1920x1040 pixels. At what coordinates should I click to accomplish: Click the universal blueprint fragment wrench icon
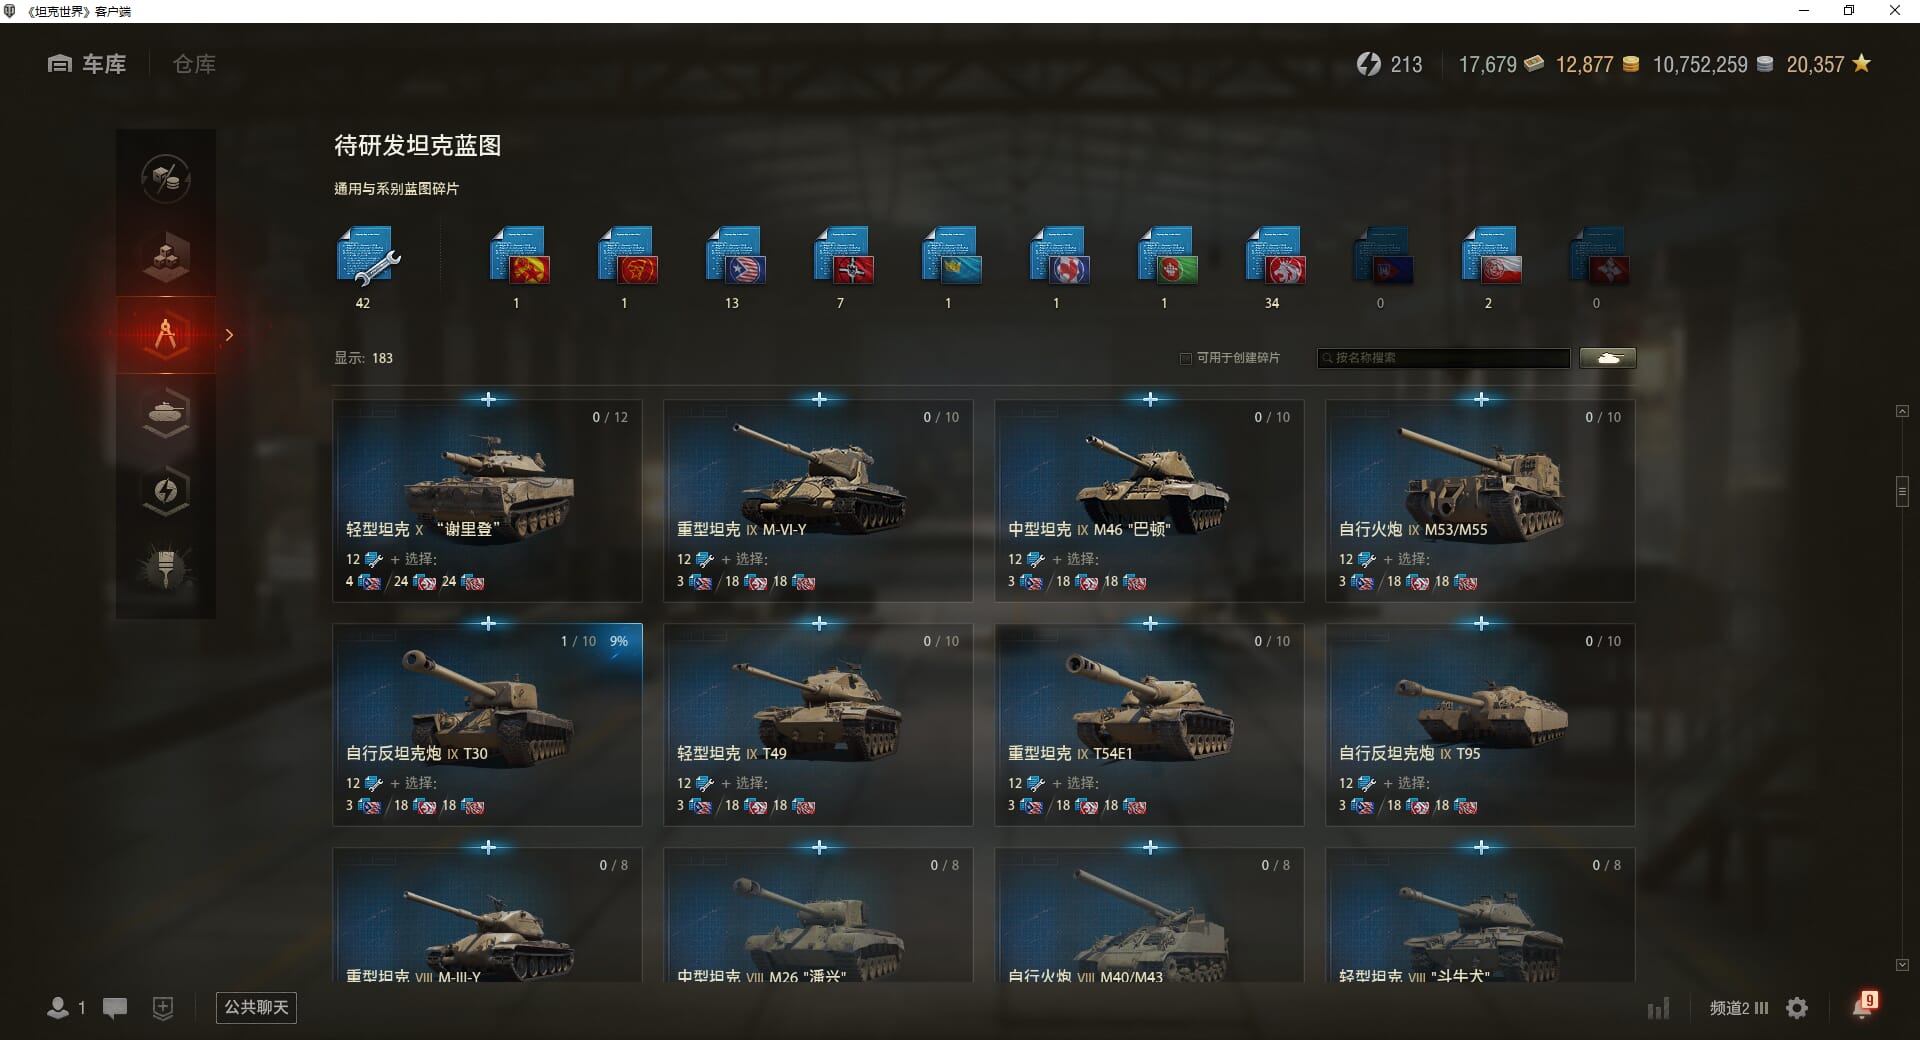[x=368, y=257]
